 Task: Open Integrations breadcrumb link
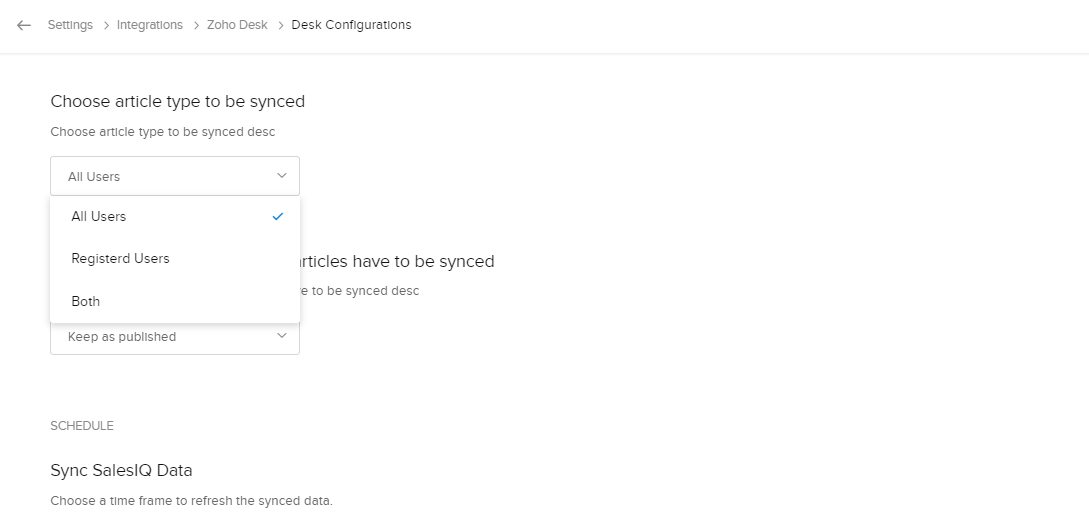click(x=150, y=25)
